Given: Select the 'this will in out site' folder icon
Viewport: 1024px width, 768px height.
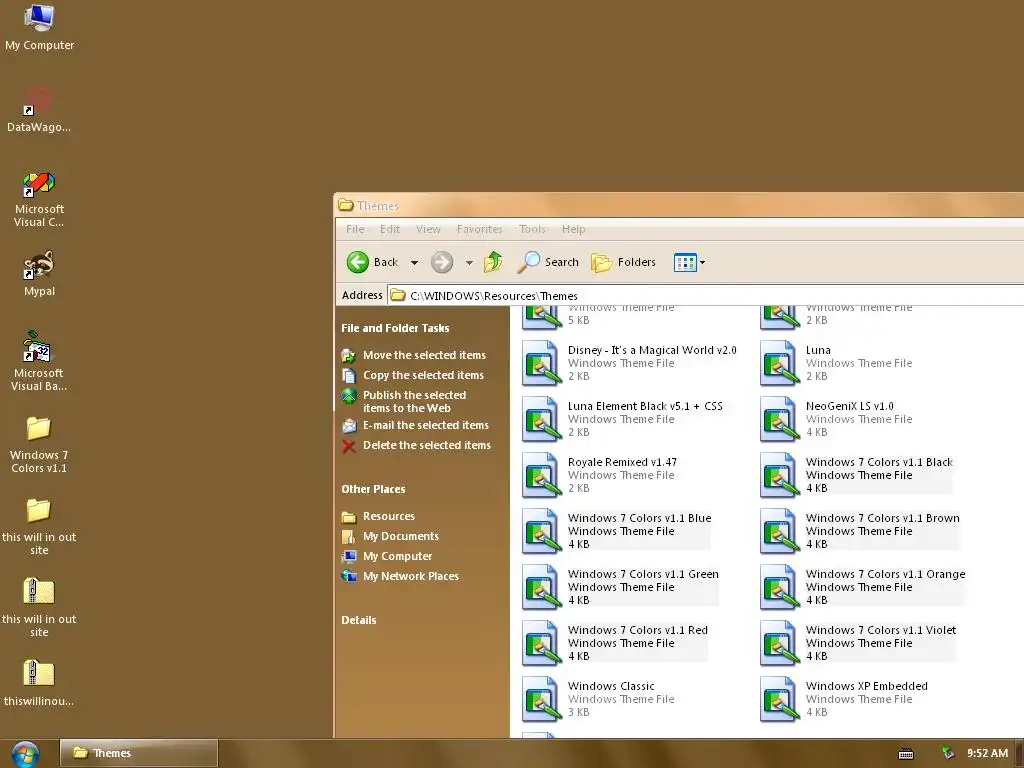Looking at the screenshot, I should pos(39,526).
